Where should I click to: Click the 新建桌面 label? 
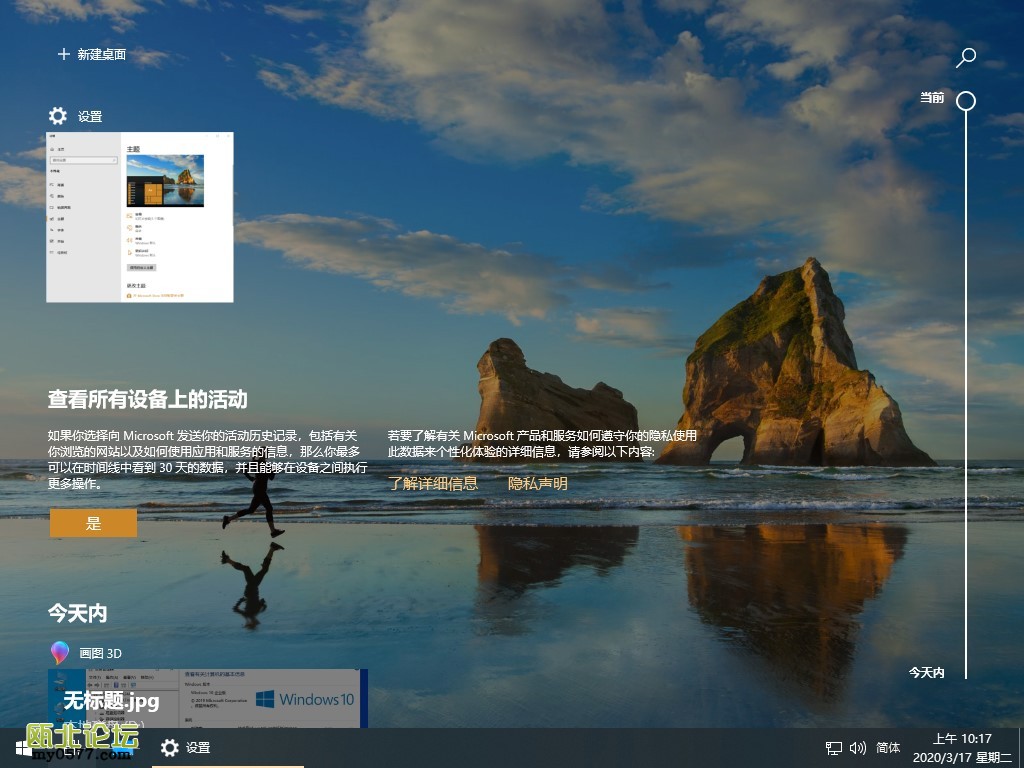[102, 55]
